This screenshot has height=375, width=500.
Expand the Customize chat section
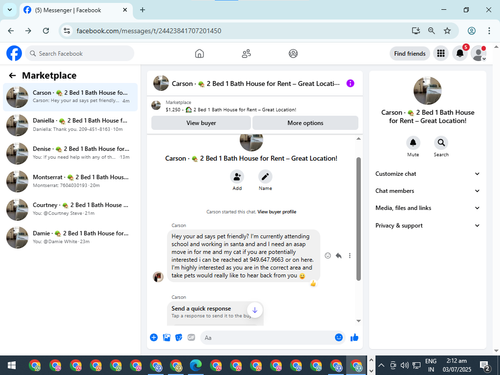click(427, 174)
